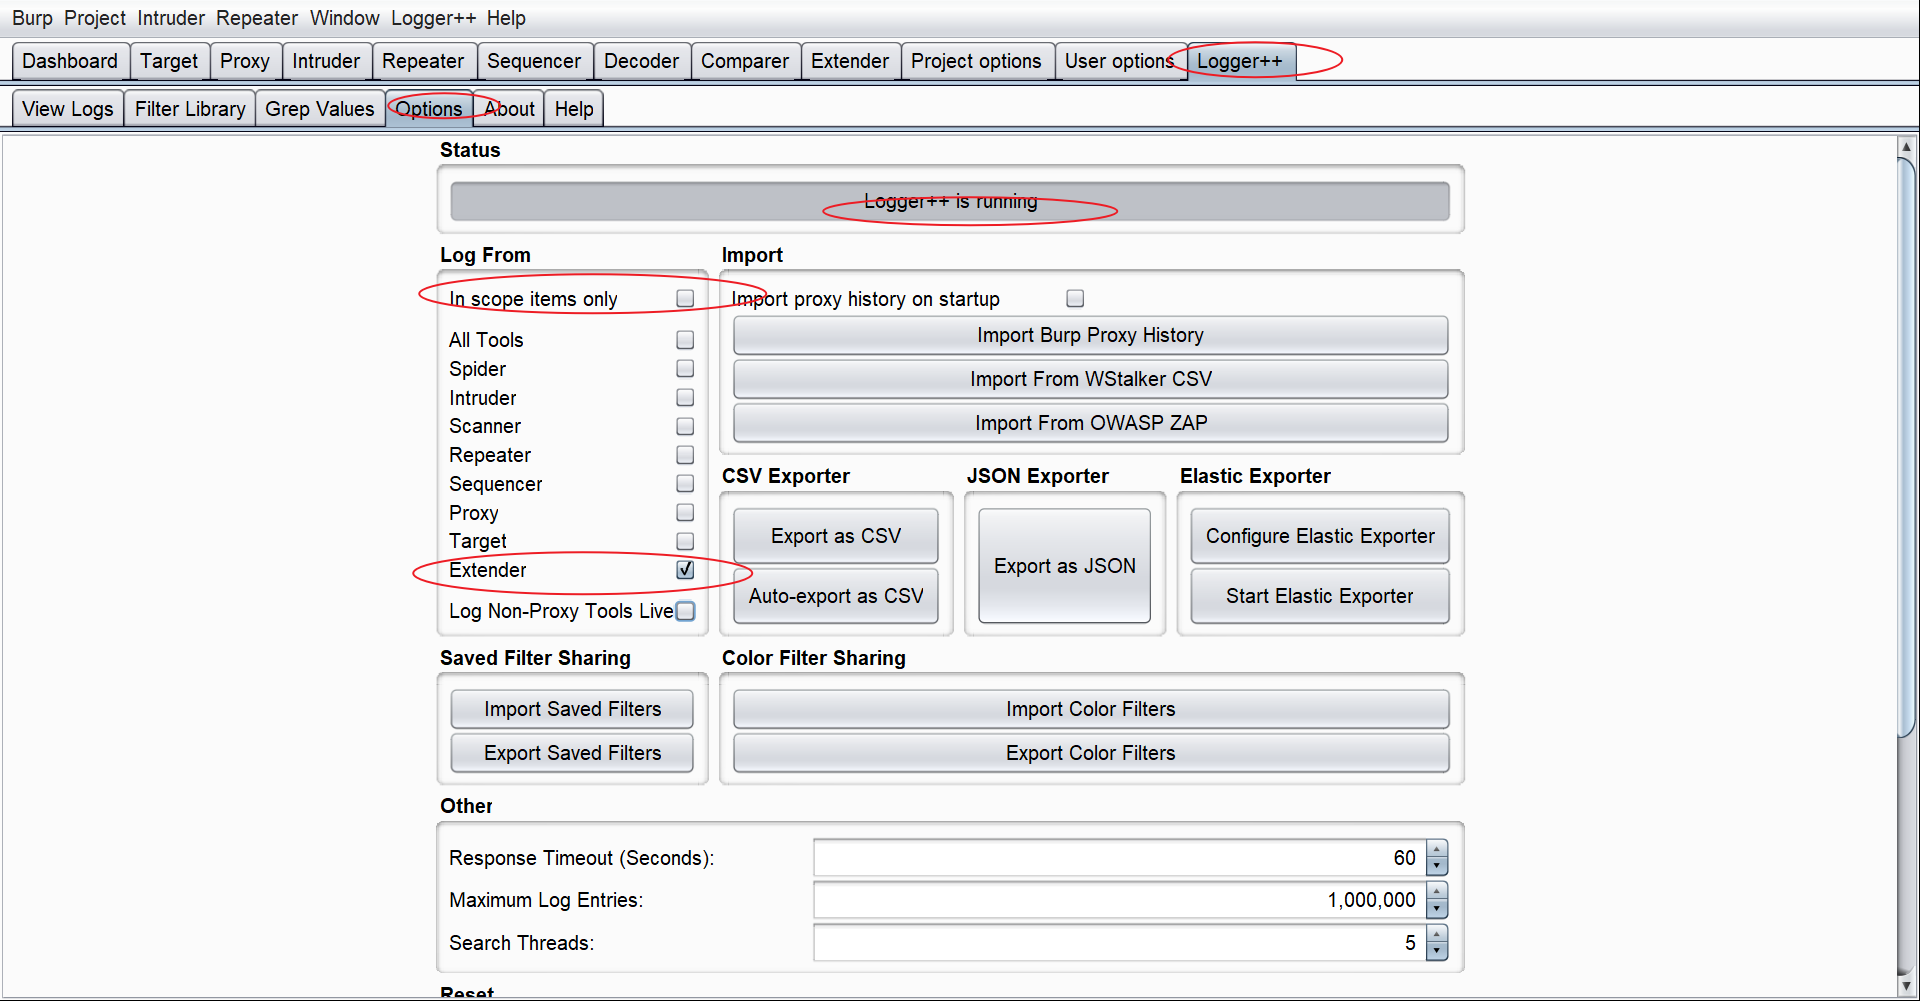Image resolution: width=1920 pixels, height=1001 pixels.
Task: Toggle 'Import proxy history on startup' checkbox
Action: pyautogui.click(x=1075, y=299)
